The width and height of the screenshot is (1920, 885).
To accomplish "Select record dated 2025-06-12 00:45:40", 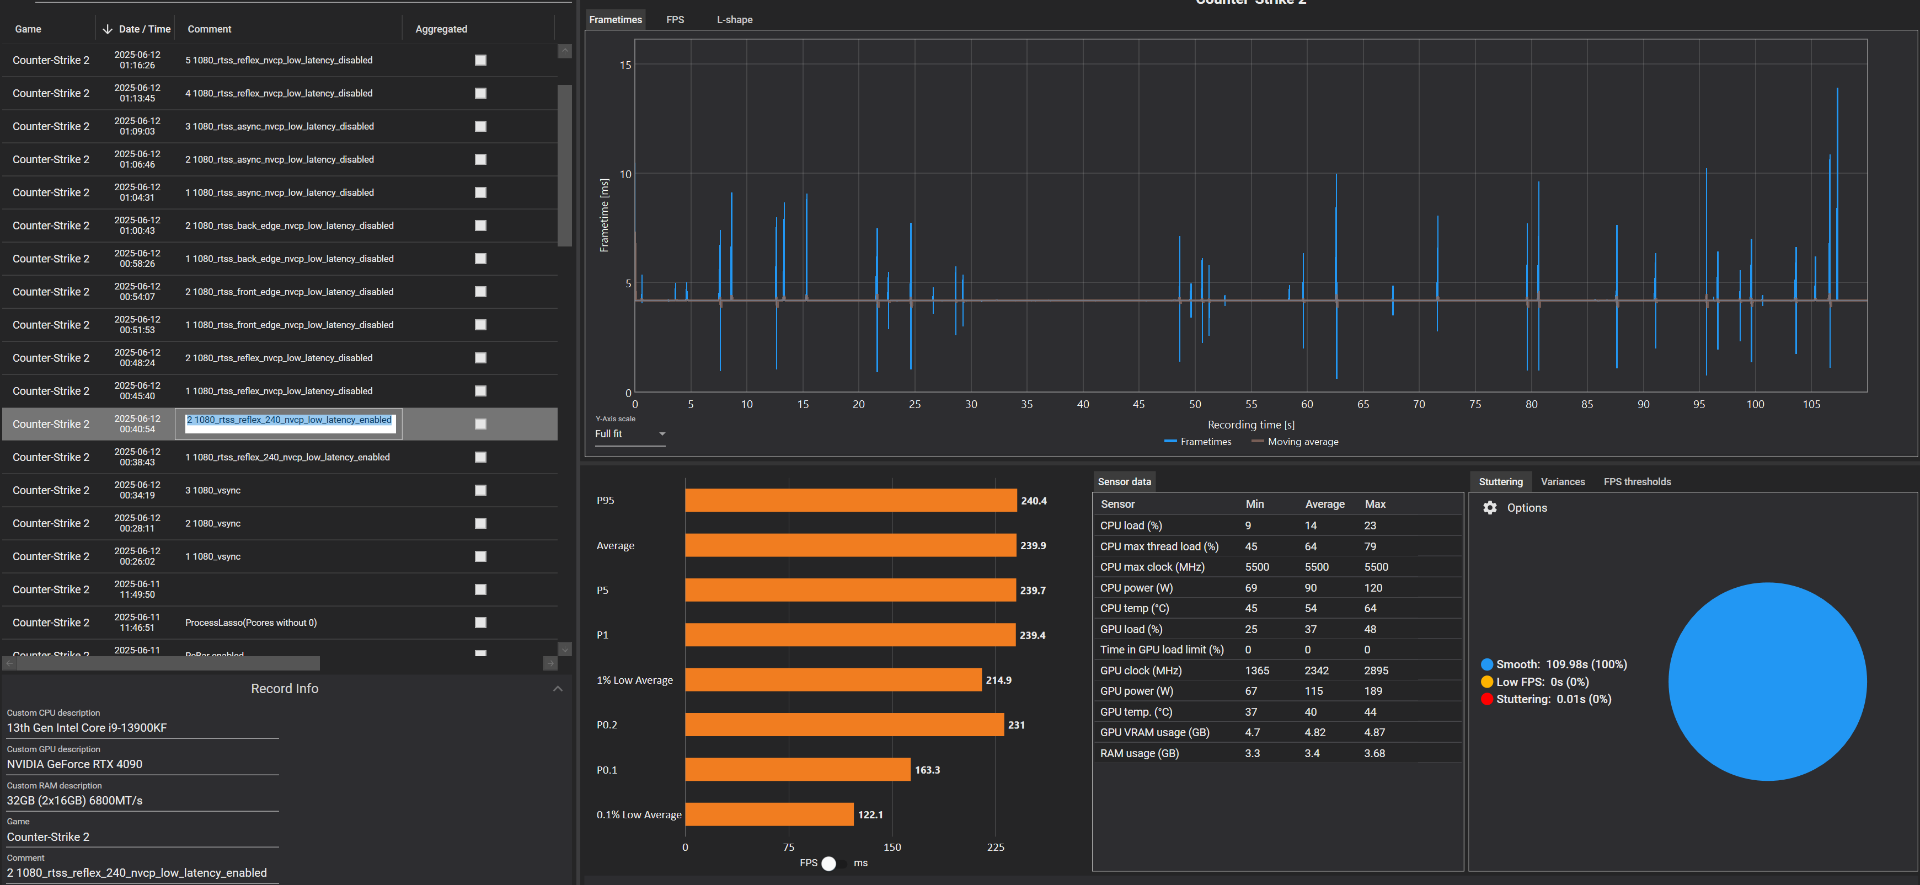I will pyautogui.click(x=280, y=390).
